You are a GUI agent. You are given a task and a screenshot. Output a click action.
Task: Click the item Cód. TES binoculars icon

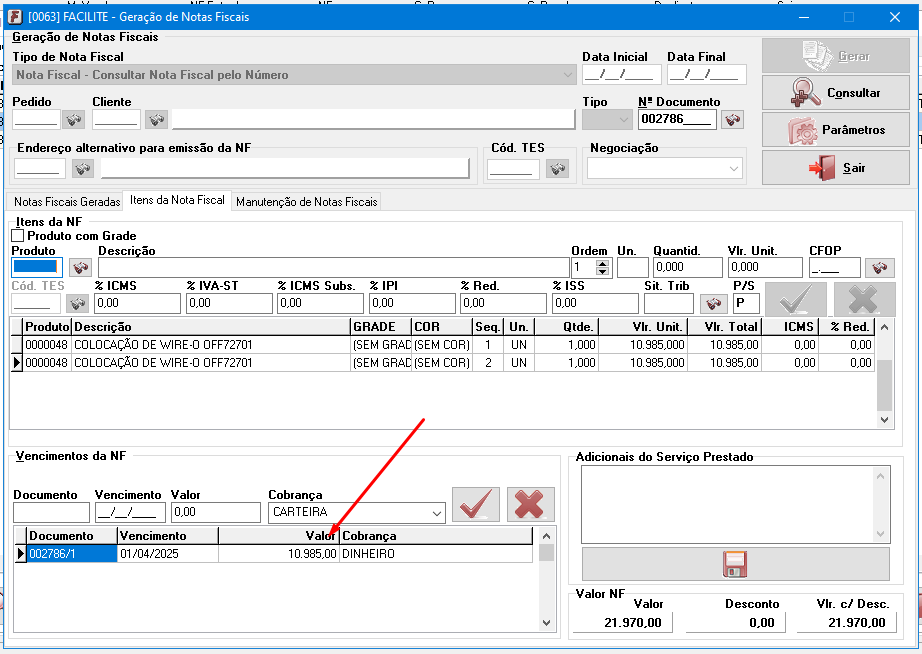coord(77,303)
